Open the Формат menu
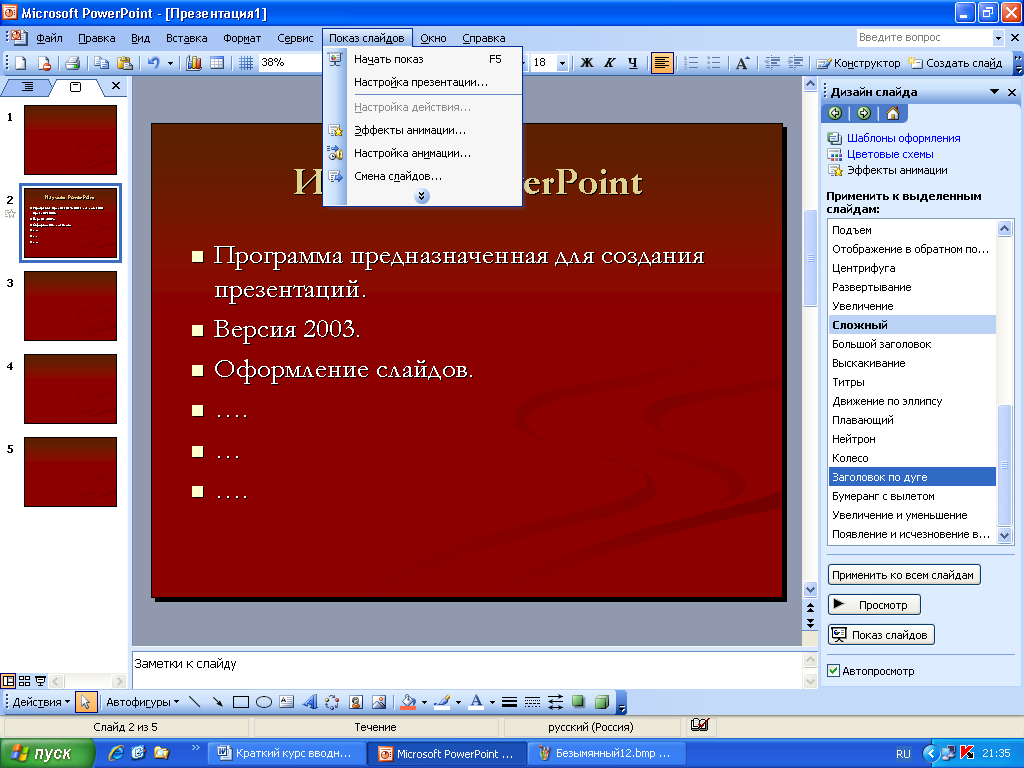 [x=242, y=38]
